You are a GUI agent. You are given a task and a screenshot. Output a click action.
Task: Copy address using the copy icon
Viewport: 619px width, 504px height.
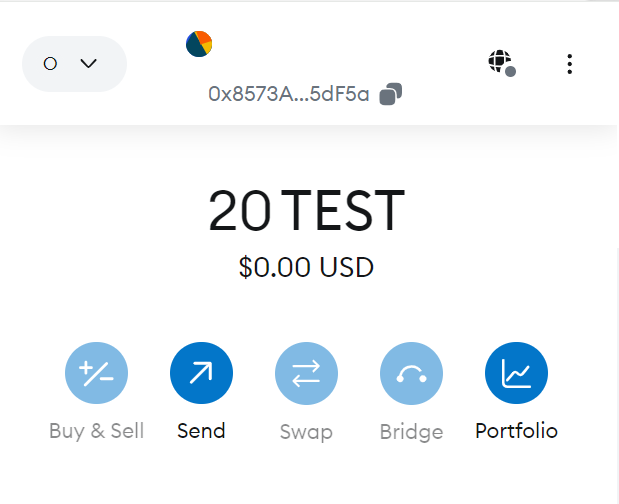390,94
